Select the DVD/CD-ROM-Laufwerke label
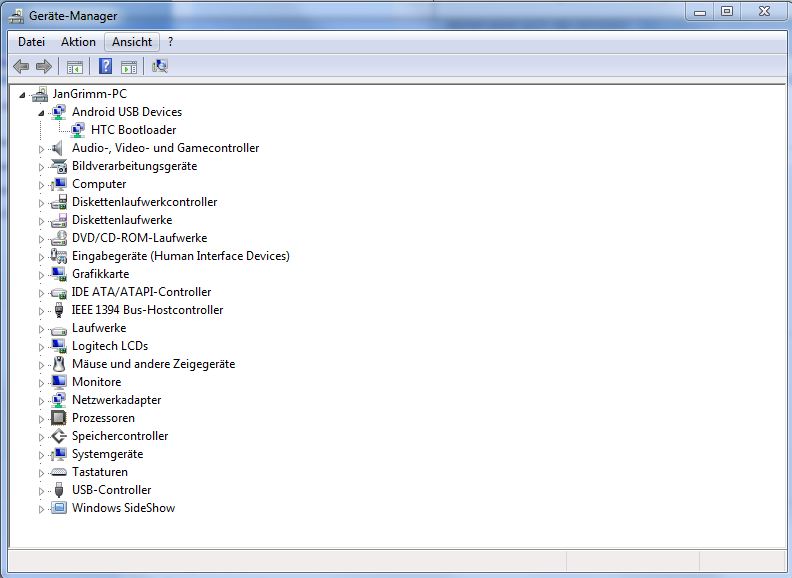Viewport: 792px width, 578px height. 140,238
